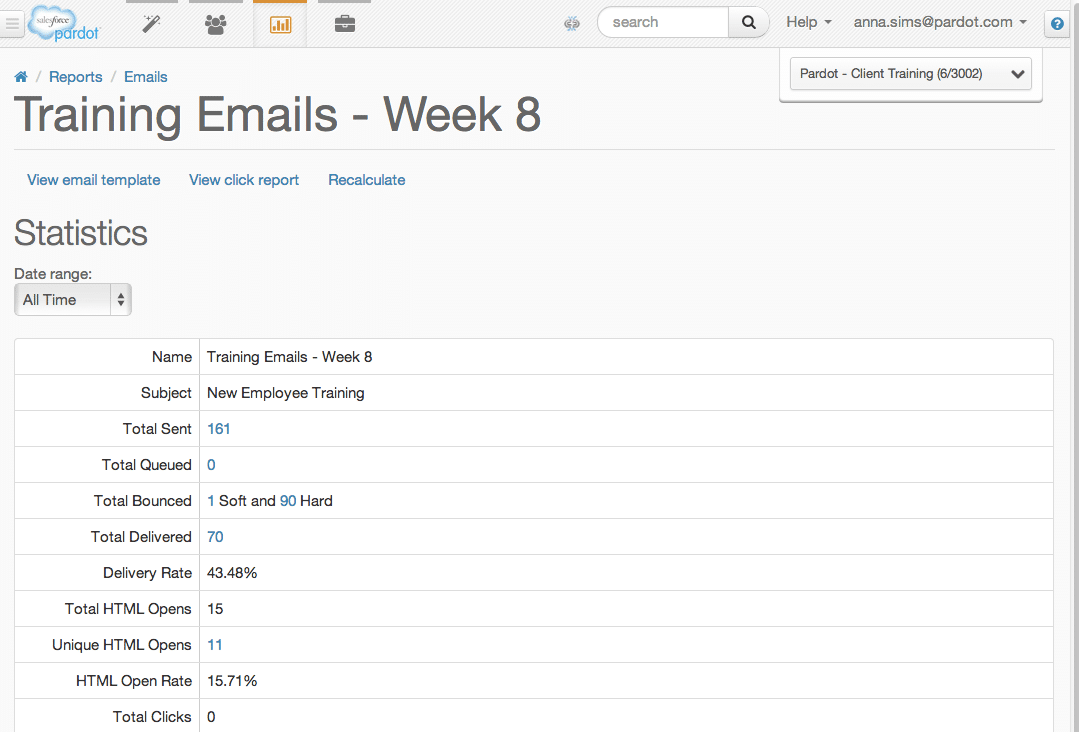Click View email template link
The width and height of the screenshot is (1079, 732).
click(x=94, y=180)
